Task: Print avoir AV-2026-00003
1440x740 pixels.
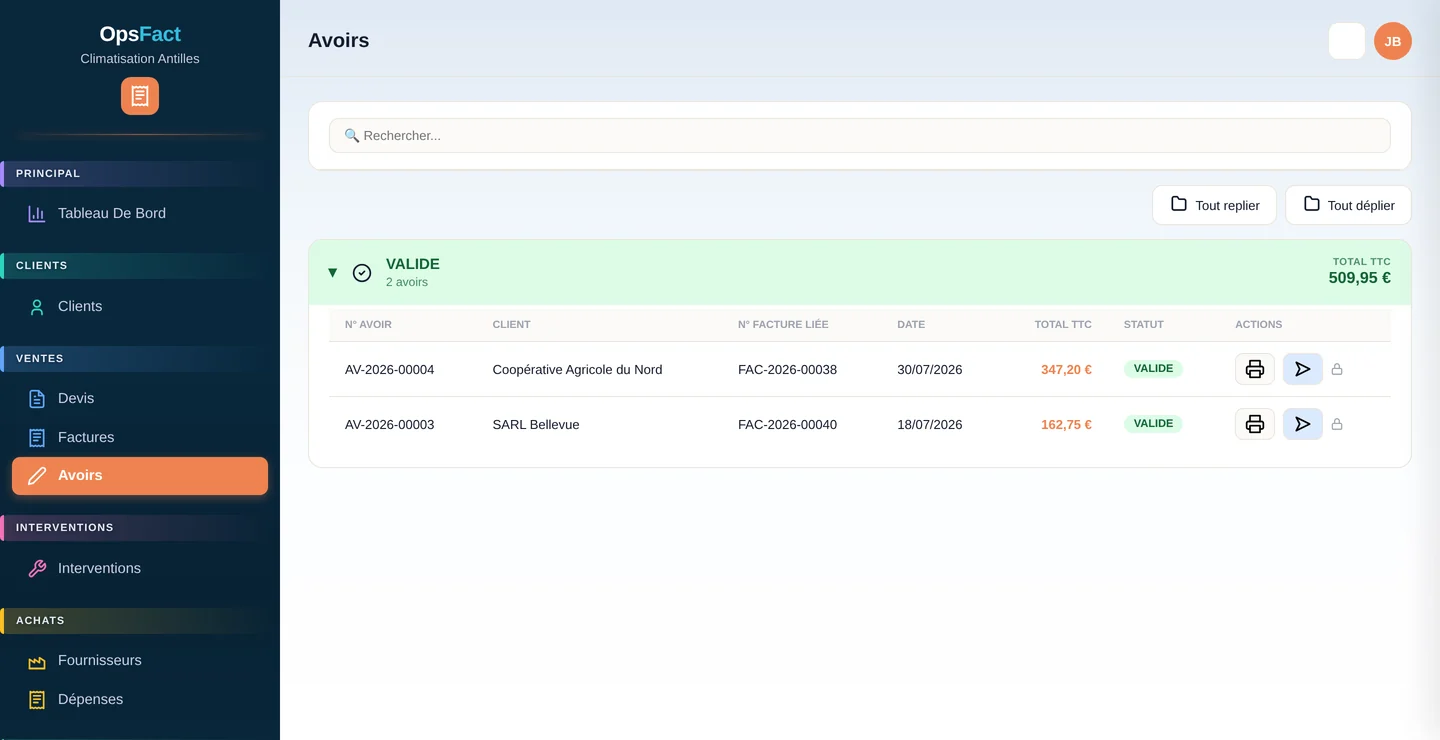Action: tap(1255, 424)
